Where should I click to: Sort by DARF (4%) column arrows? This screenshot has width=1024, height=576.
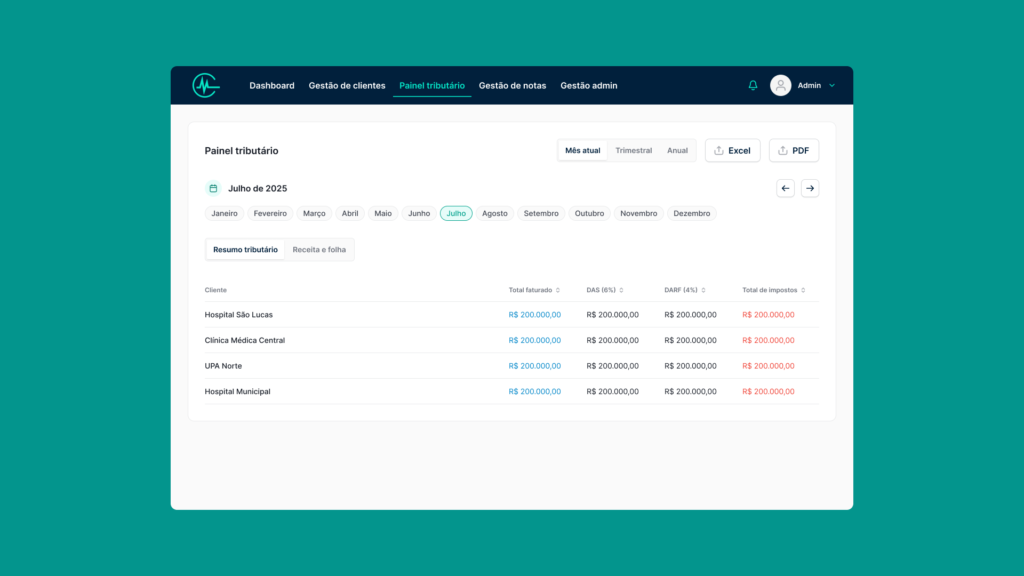coord(703,290)
